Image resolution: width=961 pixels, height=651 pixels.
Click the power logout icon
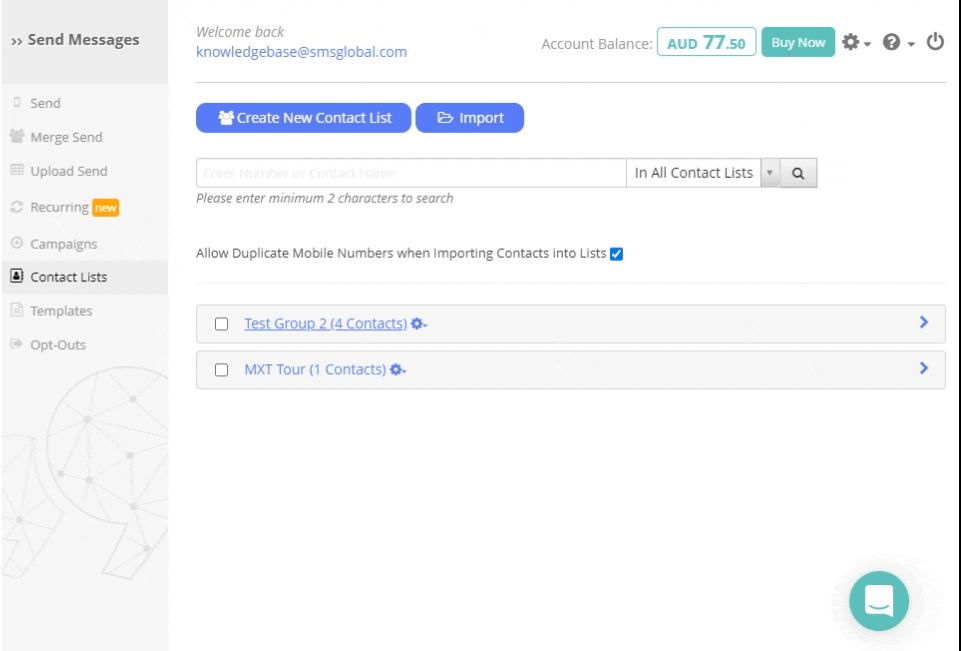coord(935,42)
